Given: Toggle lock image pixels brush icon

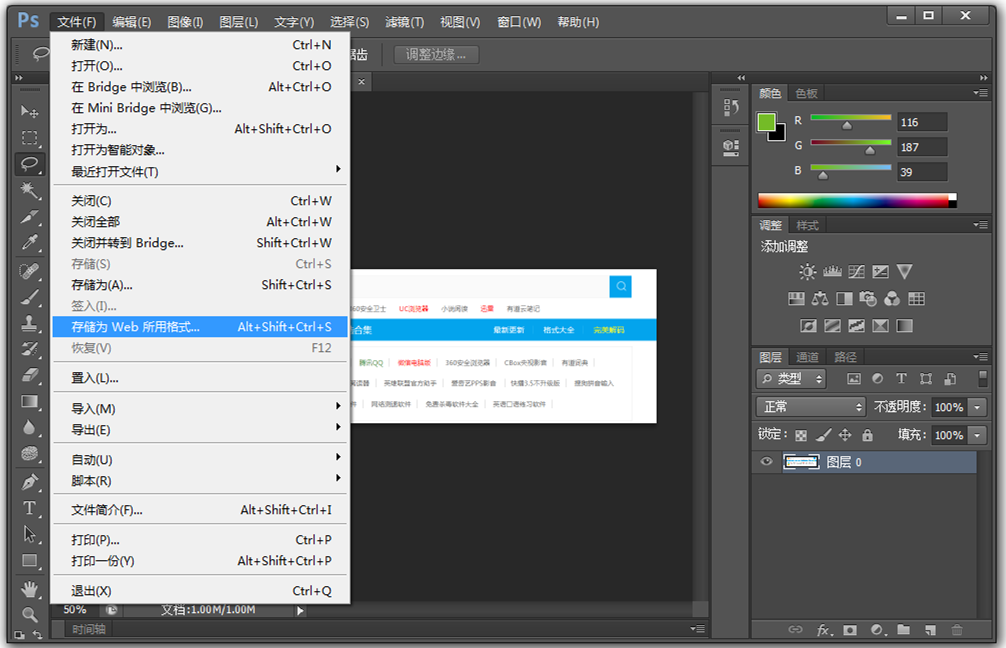Looking at the screenshot, I should click(x=823, y=435).
